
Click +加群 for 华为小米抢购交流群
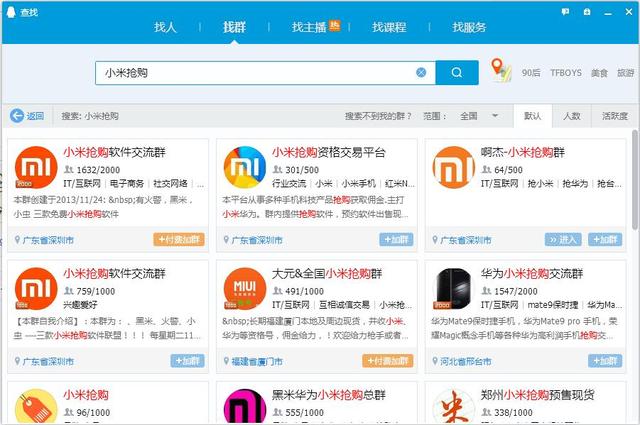tap(605, 360)
